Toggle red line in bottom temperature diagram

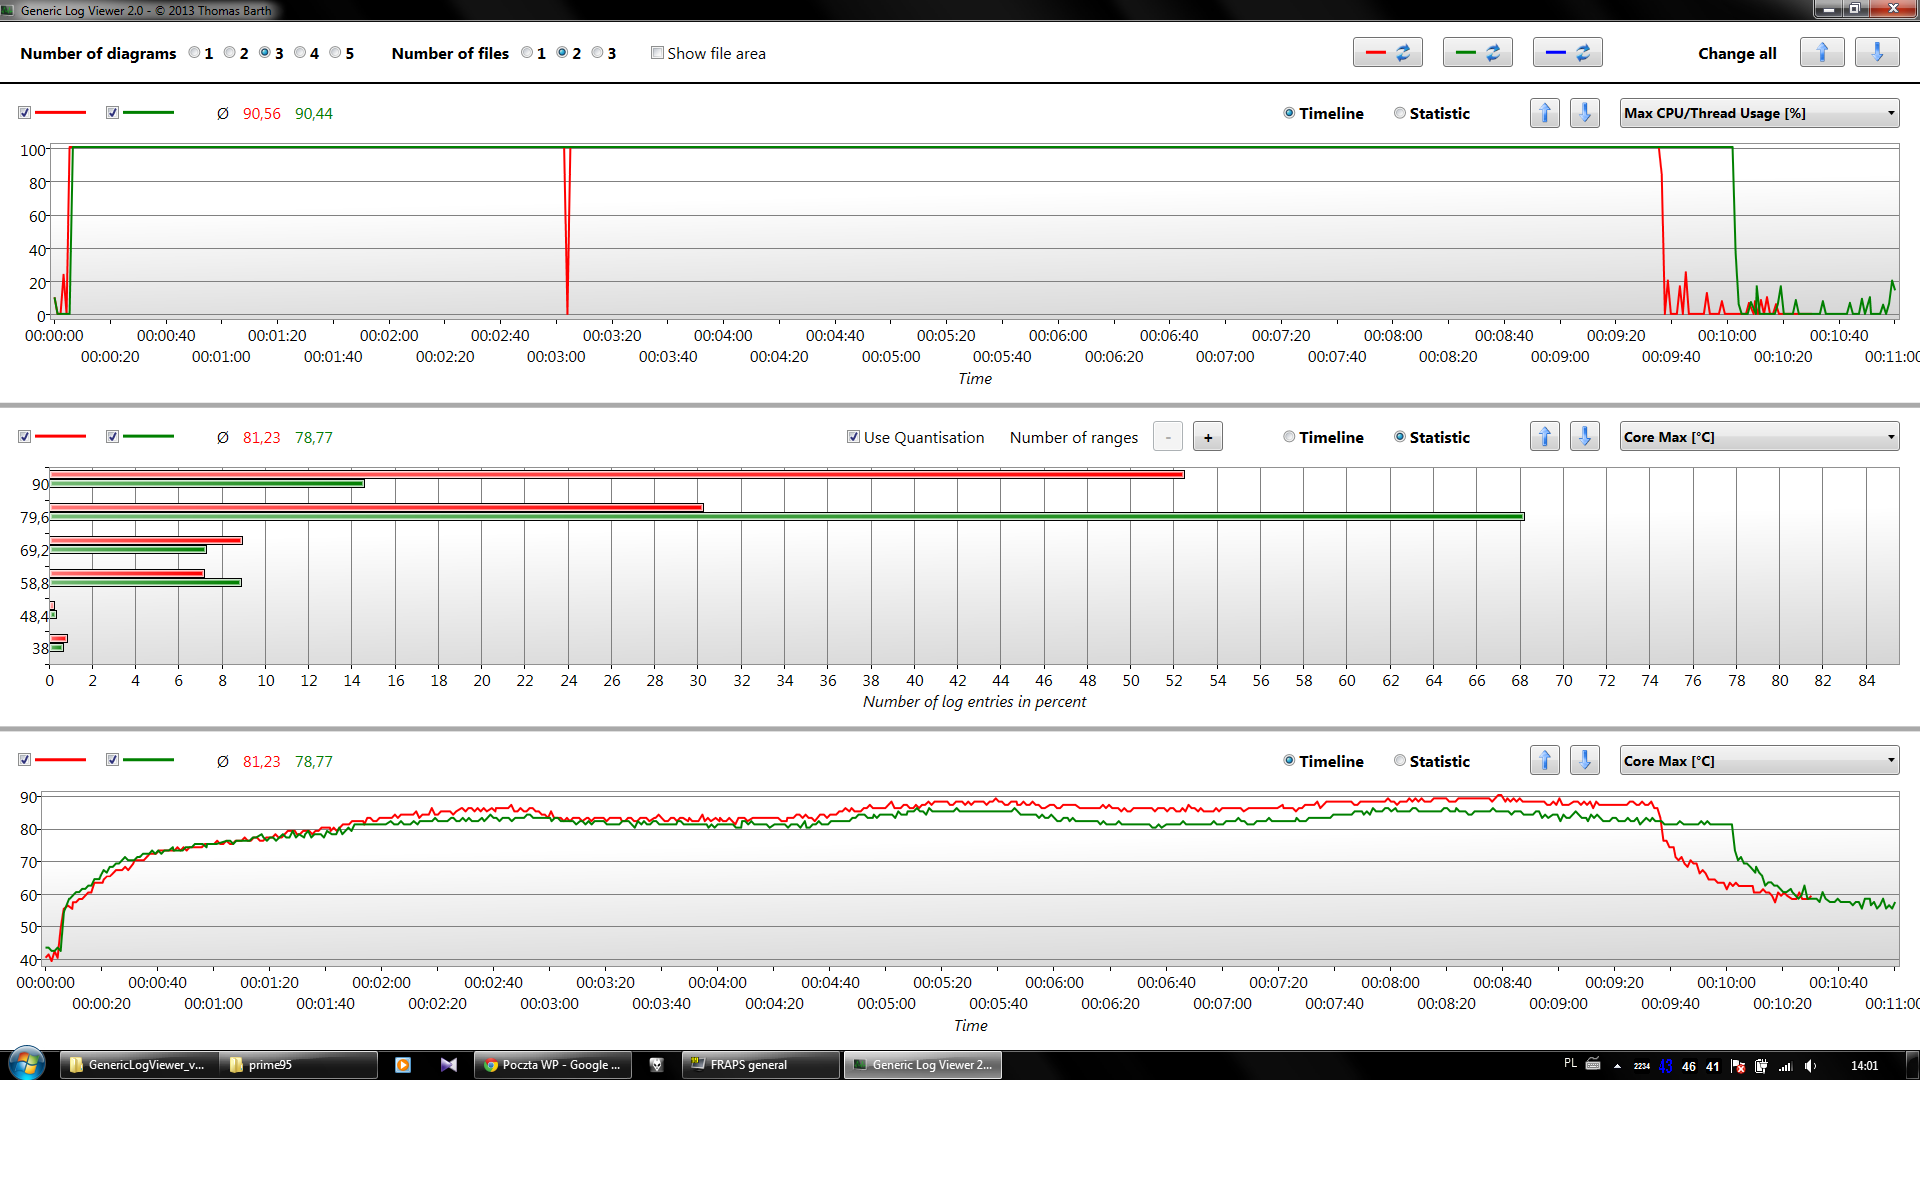point(24,760)
